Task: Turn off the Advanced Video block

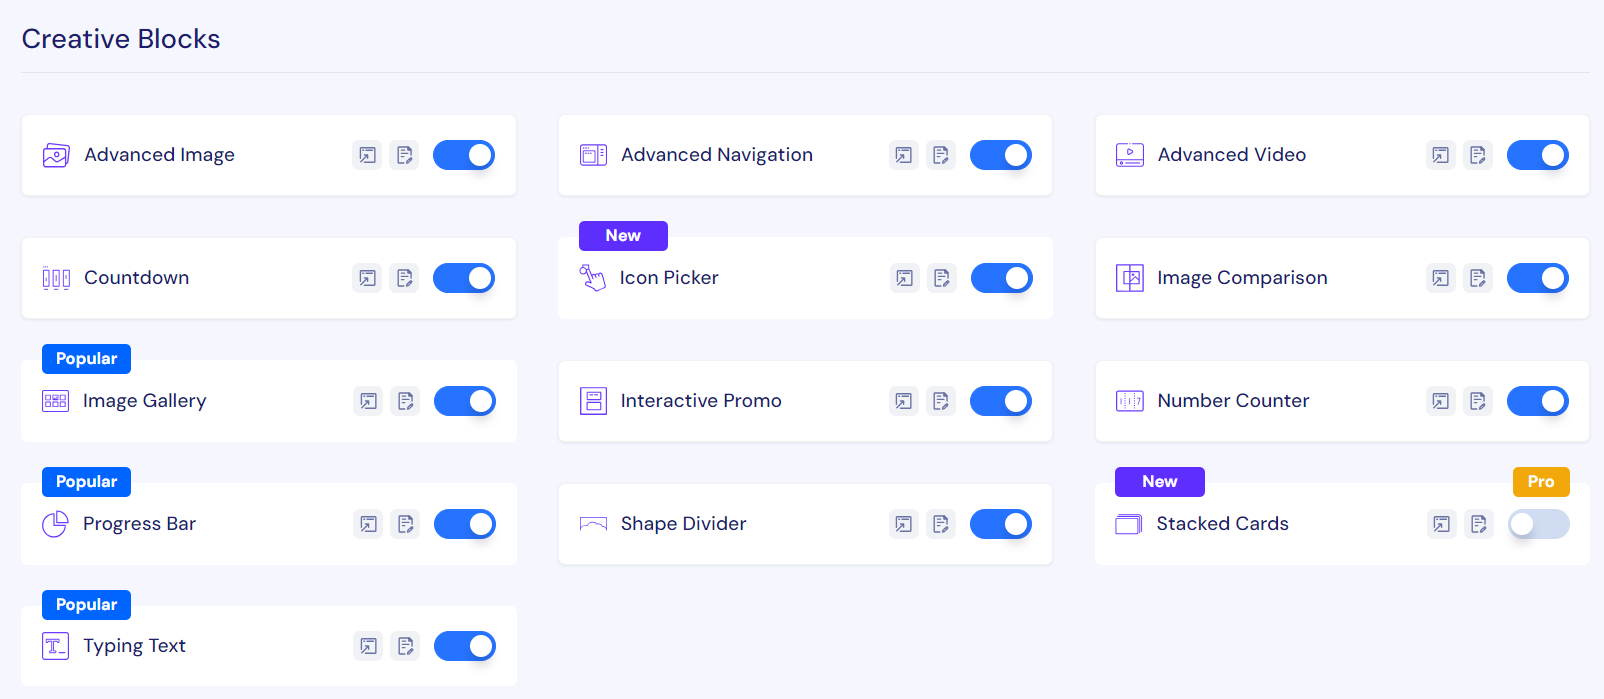Action: tap(1538, 155)
